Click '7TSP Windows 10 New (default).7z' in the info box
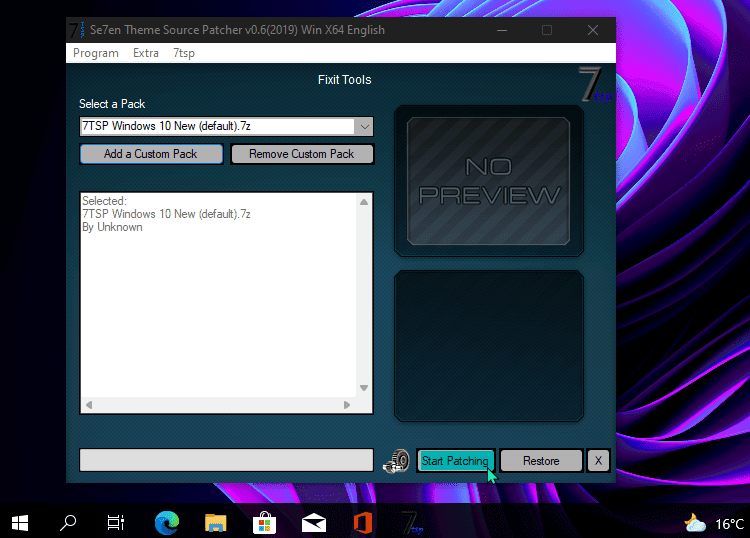750x538 pixels. coord(166,214)
